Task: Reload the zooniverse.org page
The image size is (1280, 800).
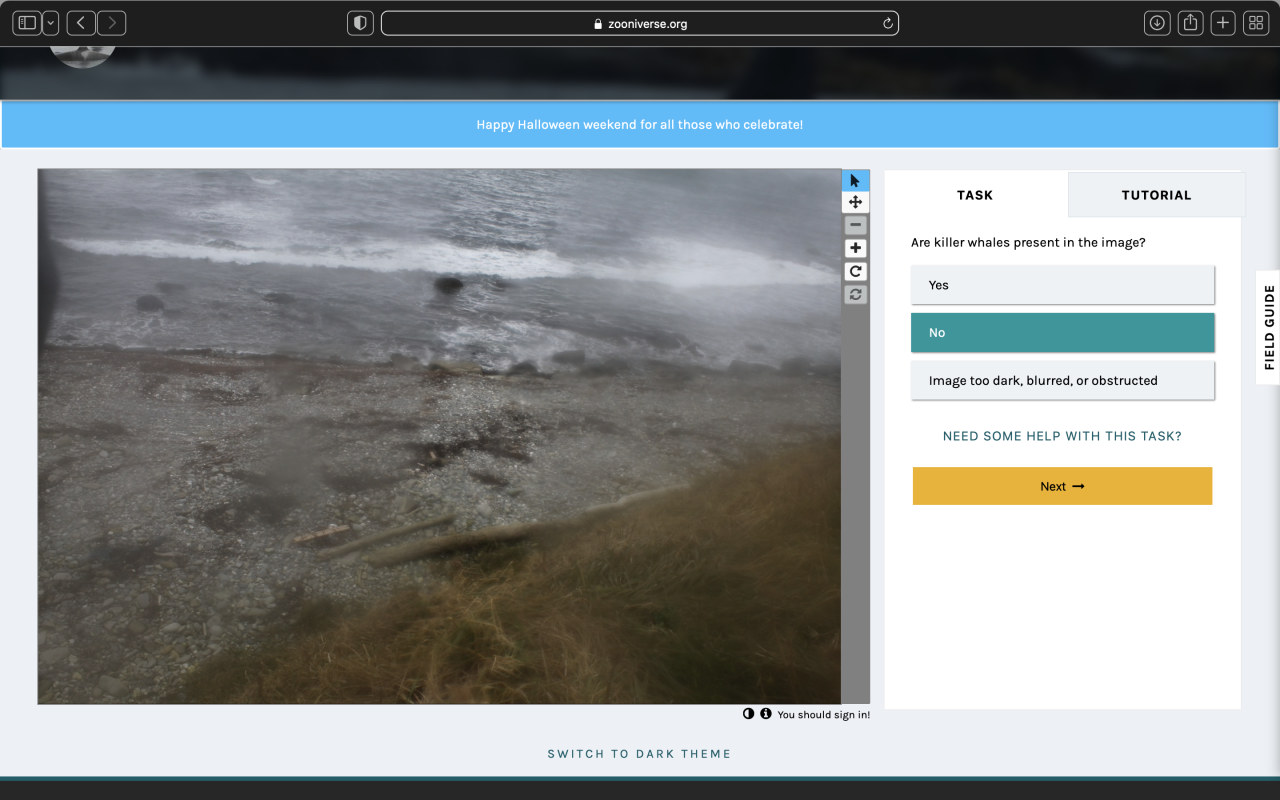Action: (887, 24)
